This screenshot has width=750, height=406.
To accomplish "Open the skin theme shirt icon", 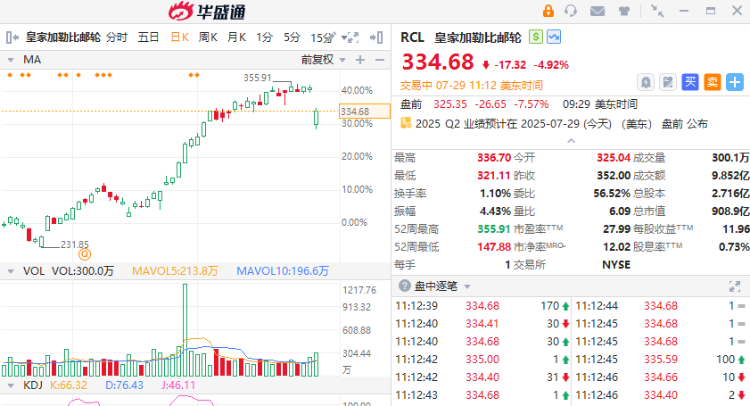I will (624, 11).
